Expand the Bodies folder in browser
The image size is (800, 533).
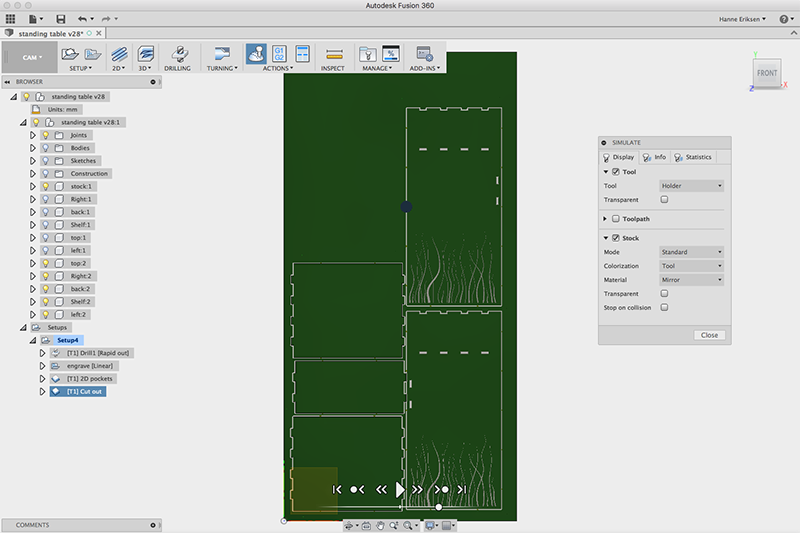pos(33,148)
